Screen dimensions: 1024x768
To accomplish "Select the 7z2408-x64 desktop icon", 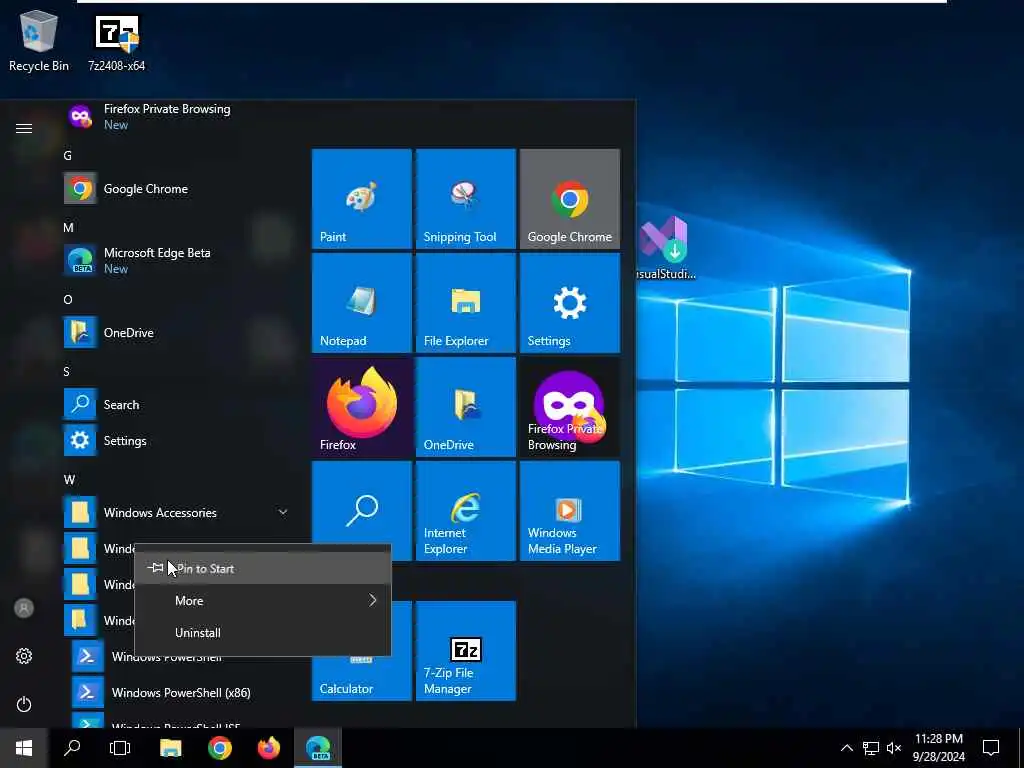I will coord(116,43).
